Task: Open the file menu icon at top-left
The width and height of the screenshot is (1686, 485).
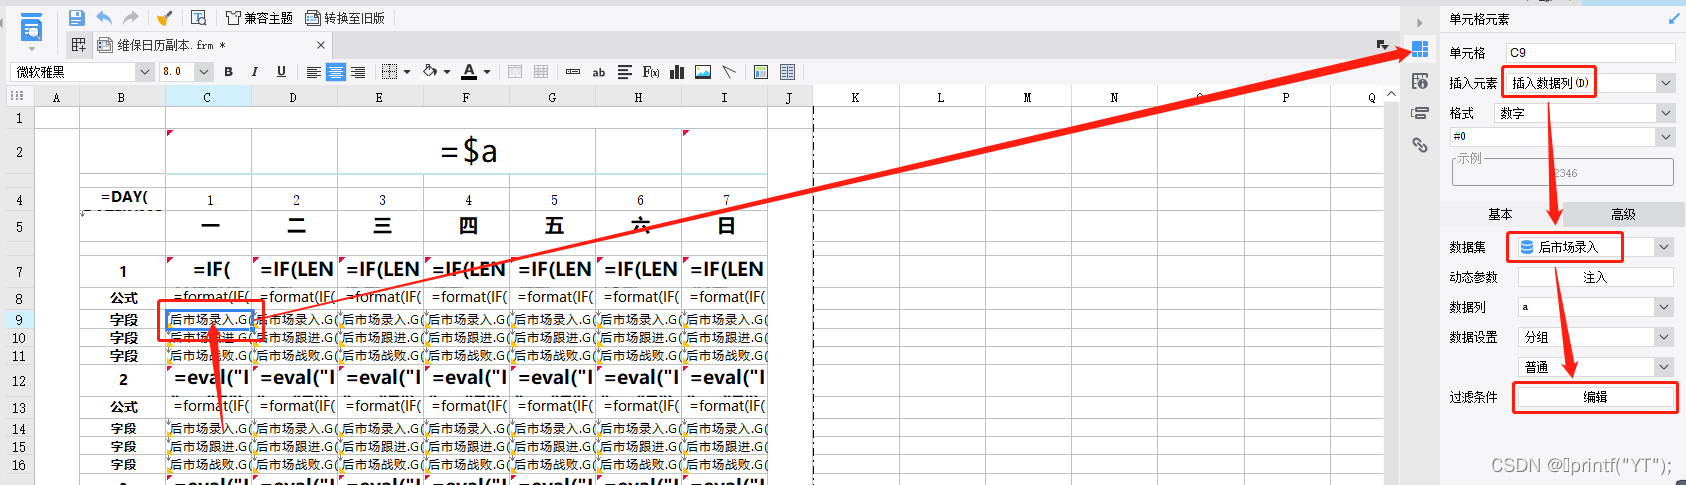Action: coord(31,30)
